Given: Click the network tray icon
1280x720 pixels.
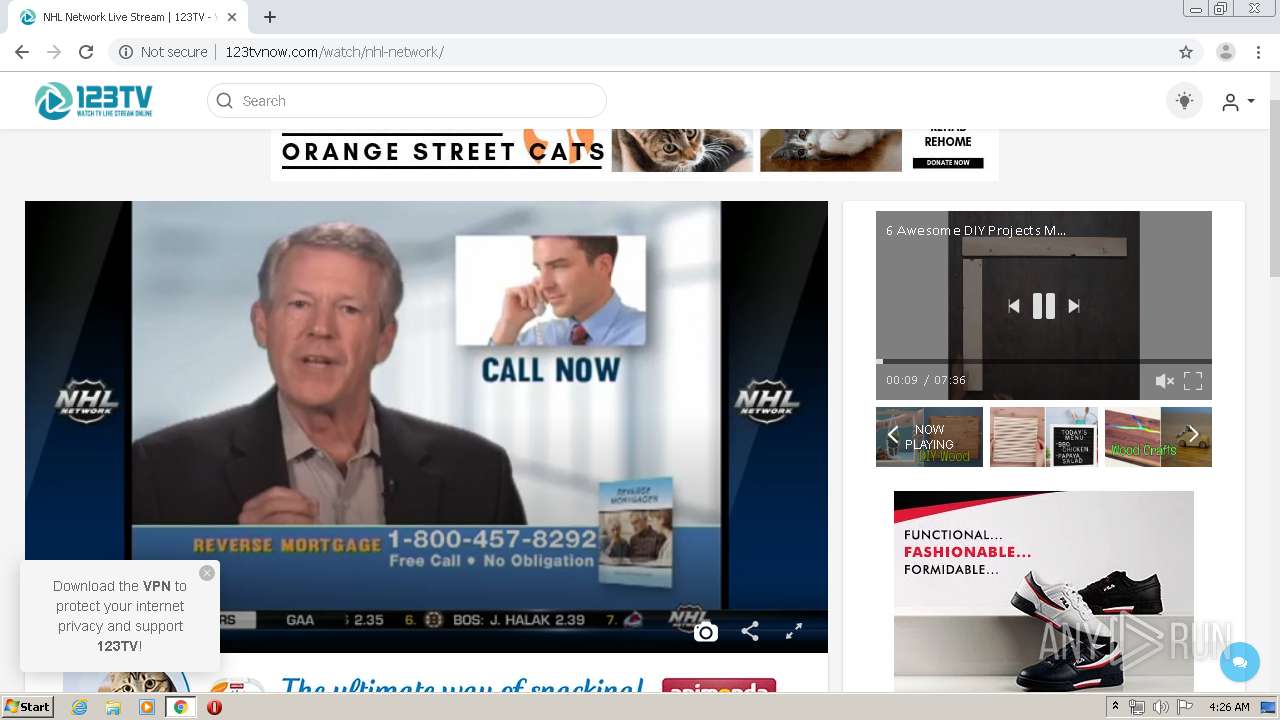Looking at the screenshot, I should click(1137, 707).
